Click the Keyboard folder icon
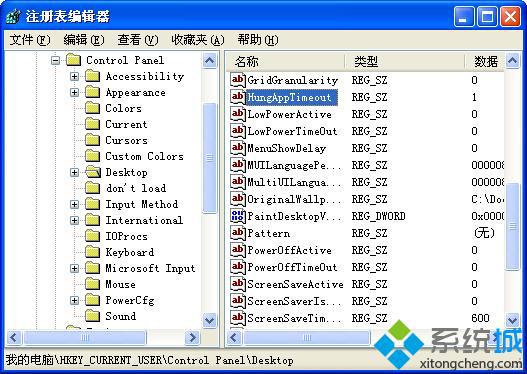This screenshot has width=527, height=374. [93, 252]
